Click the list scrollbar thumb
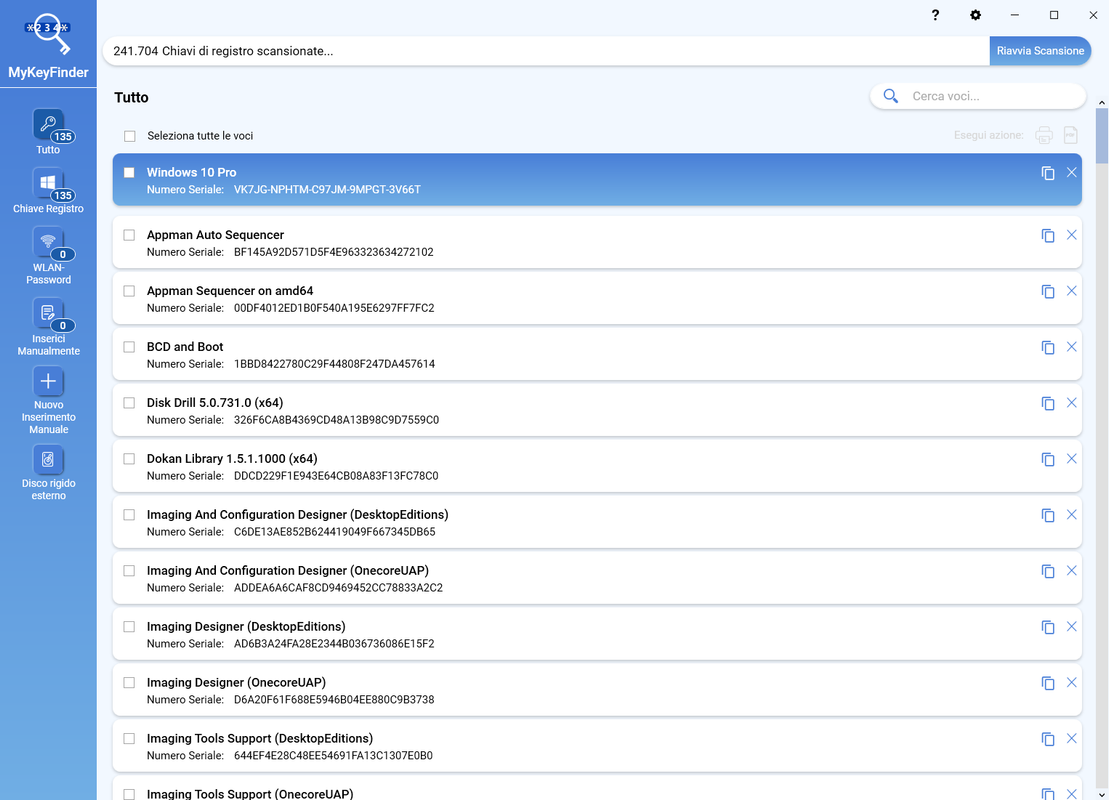The image size is (1109, 800). click(1101, 136)
